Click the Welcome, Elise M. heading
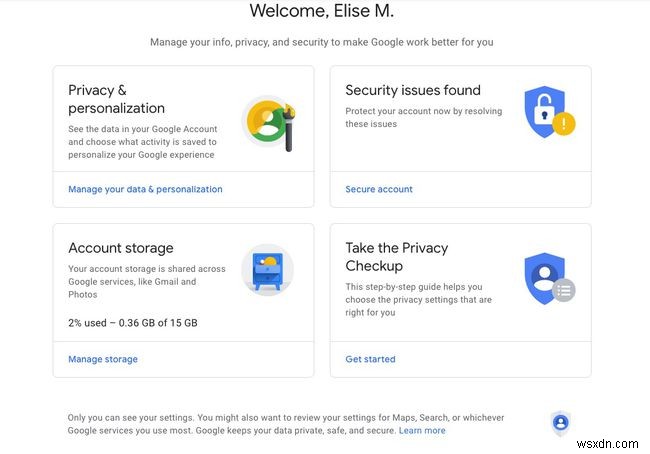650x454 pixels. coord(321,11)
